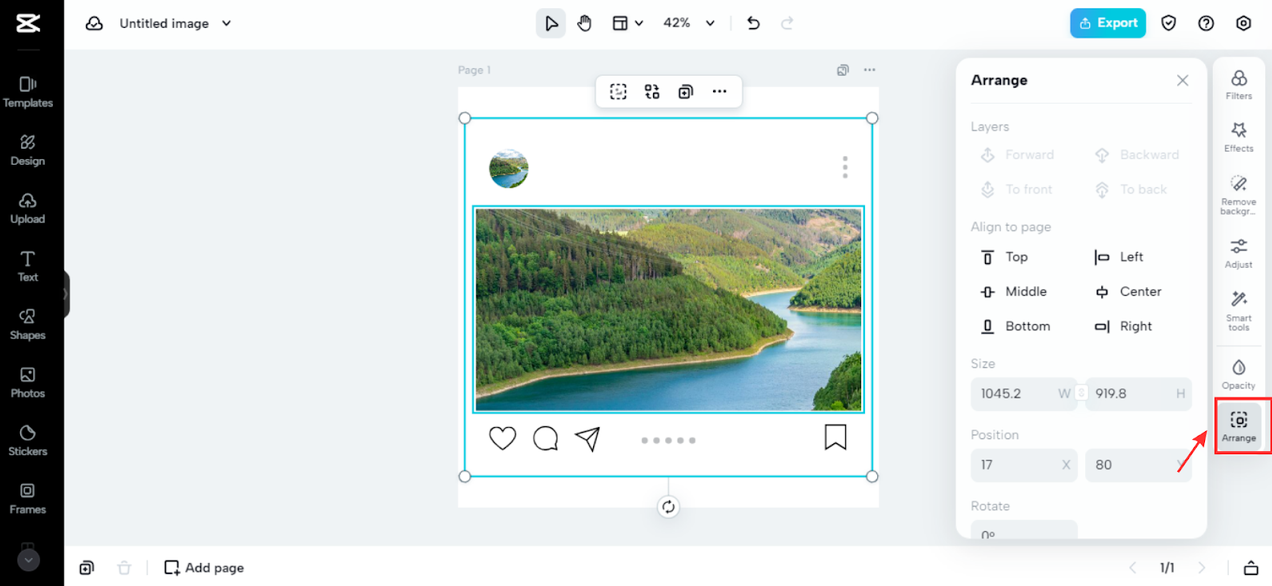Open the Photos sidebar panel
The height and width of the screenshot is (586, 1272).
click(x=28, y=382)
